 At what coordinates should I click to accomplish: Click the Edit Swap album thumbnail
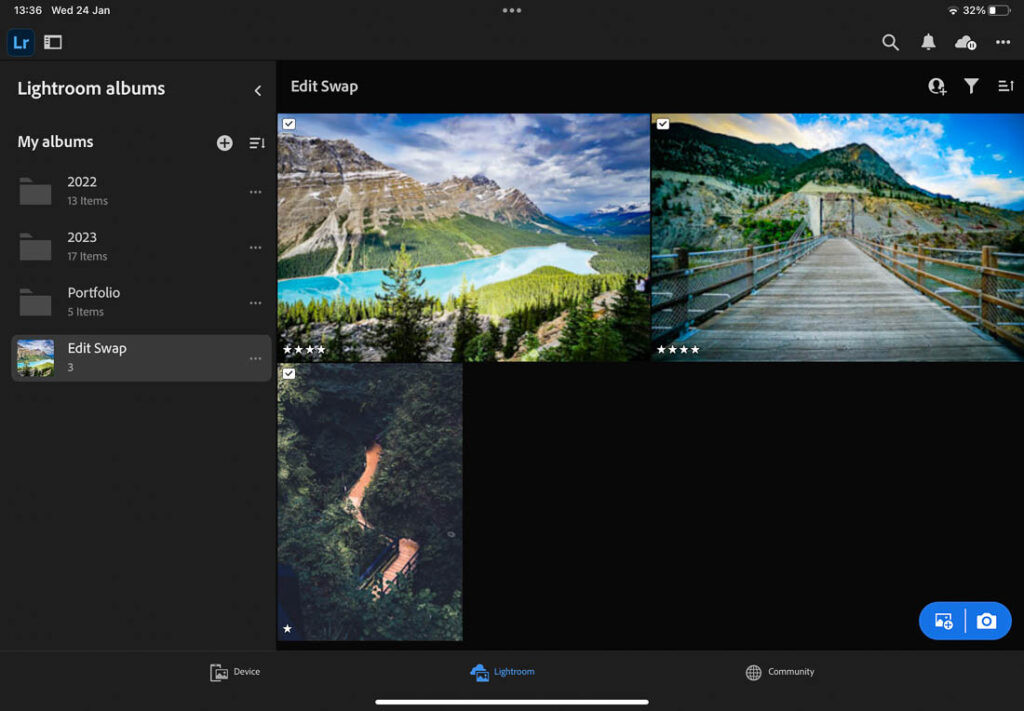(35, 358)
